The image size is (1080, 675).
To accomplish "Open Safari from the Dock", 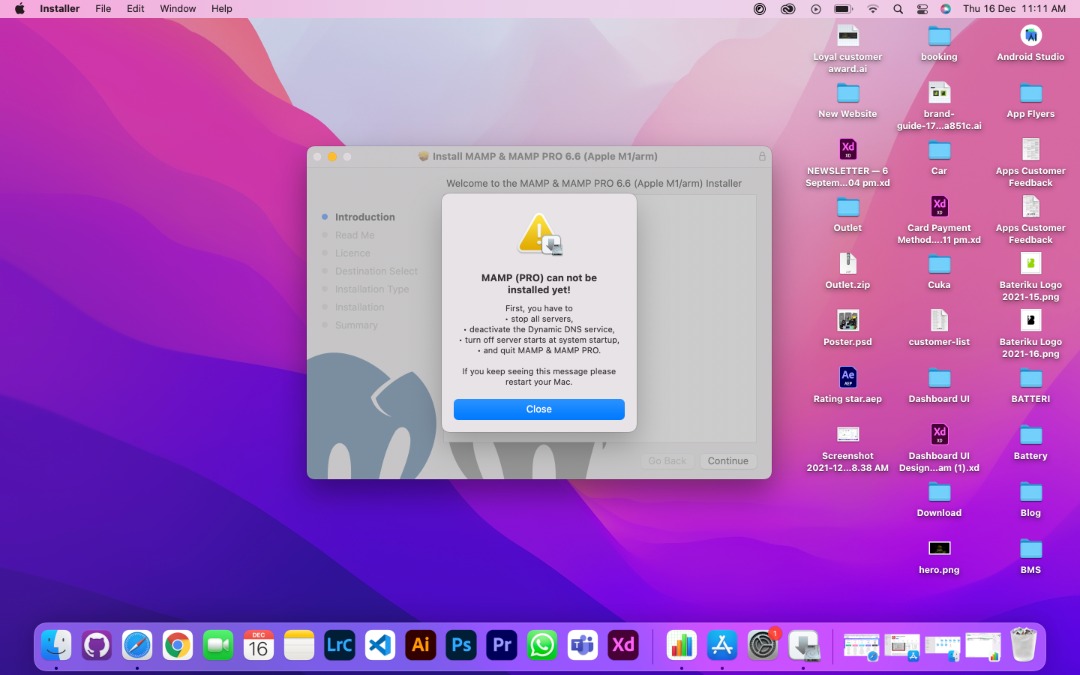I will (137, 645).
